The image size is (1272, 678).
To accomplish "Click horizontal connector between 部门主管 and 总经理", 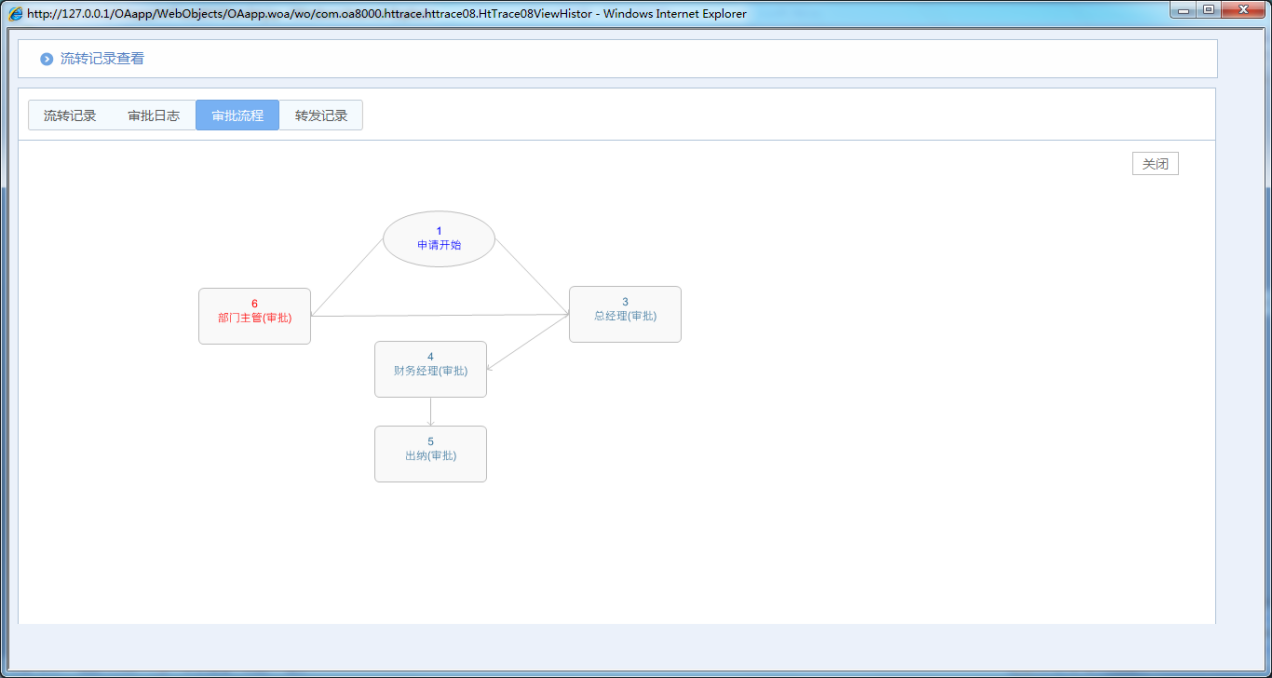I will [x=440, y=315].
